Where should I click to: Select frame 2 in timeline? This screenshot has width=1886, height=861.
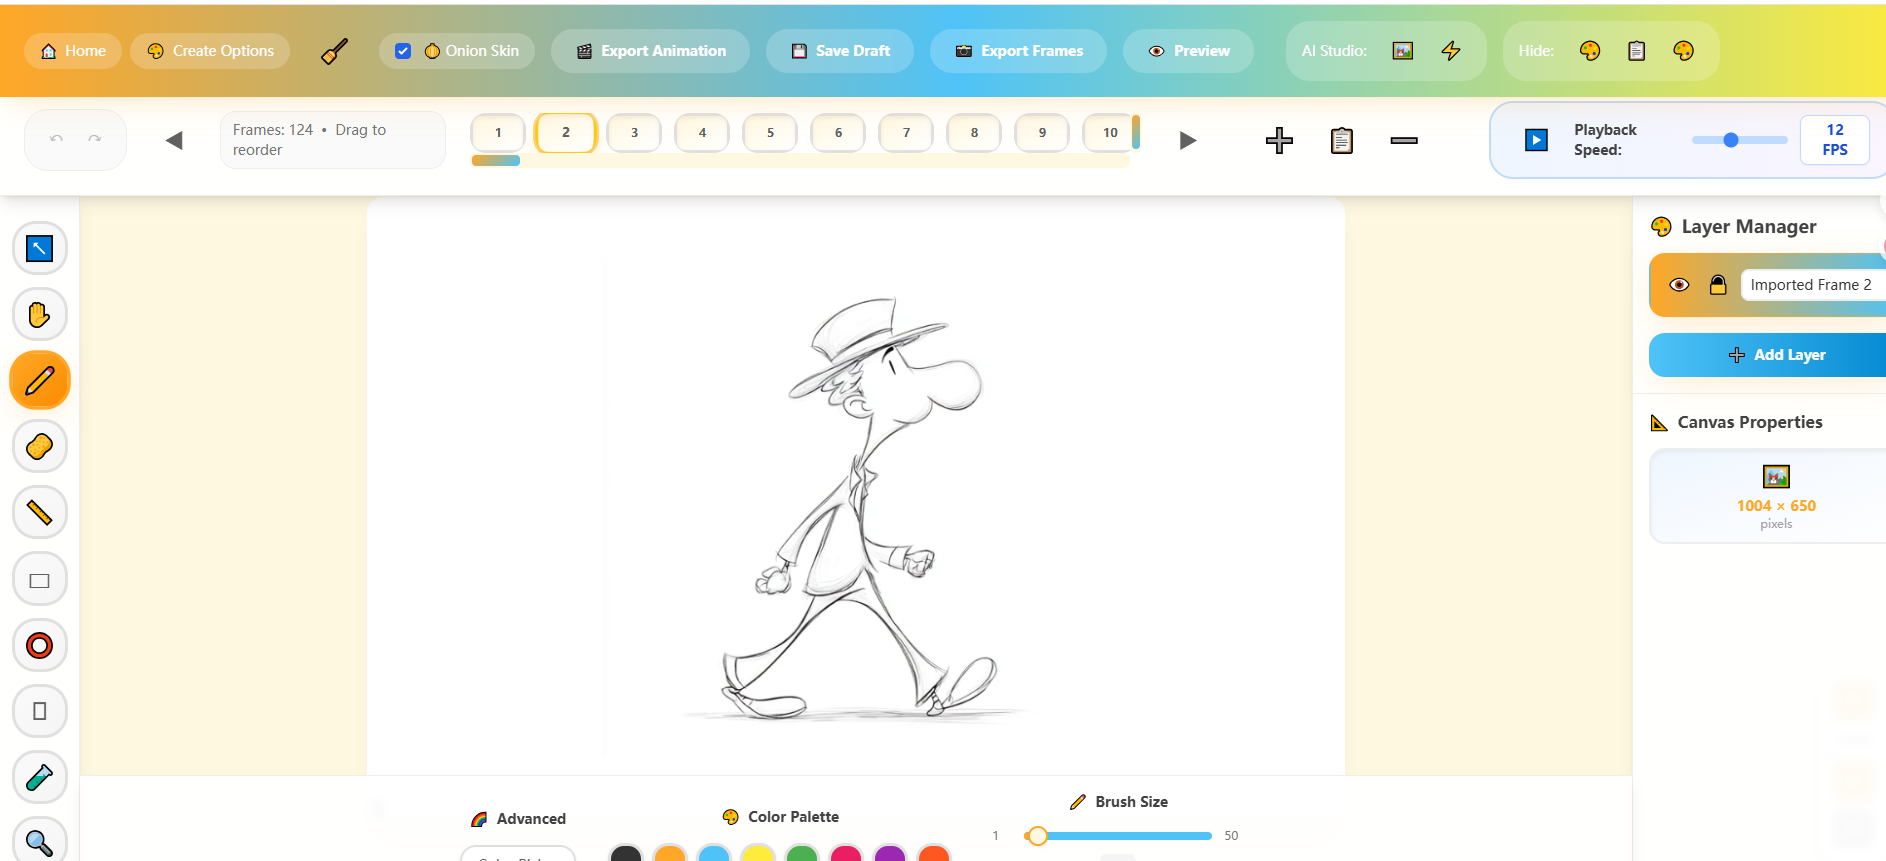[x=566, y=133]
